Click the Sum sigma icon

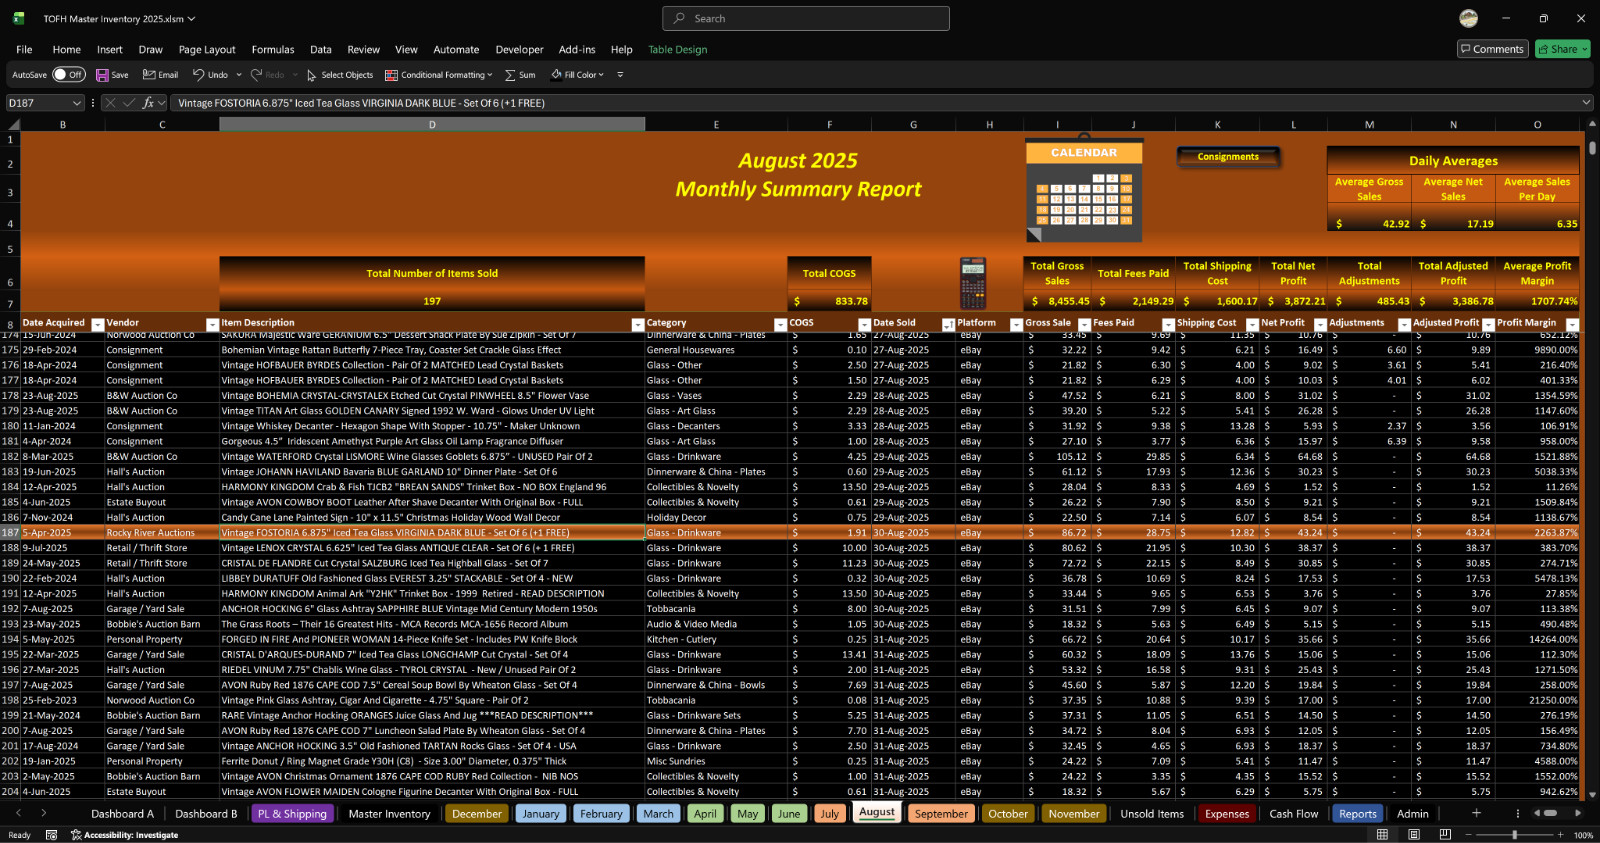pyautogui.click(x=510, y=75)
